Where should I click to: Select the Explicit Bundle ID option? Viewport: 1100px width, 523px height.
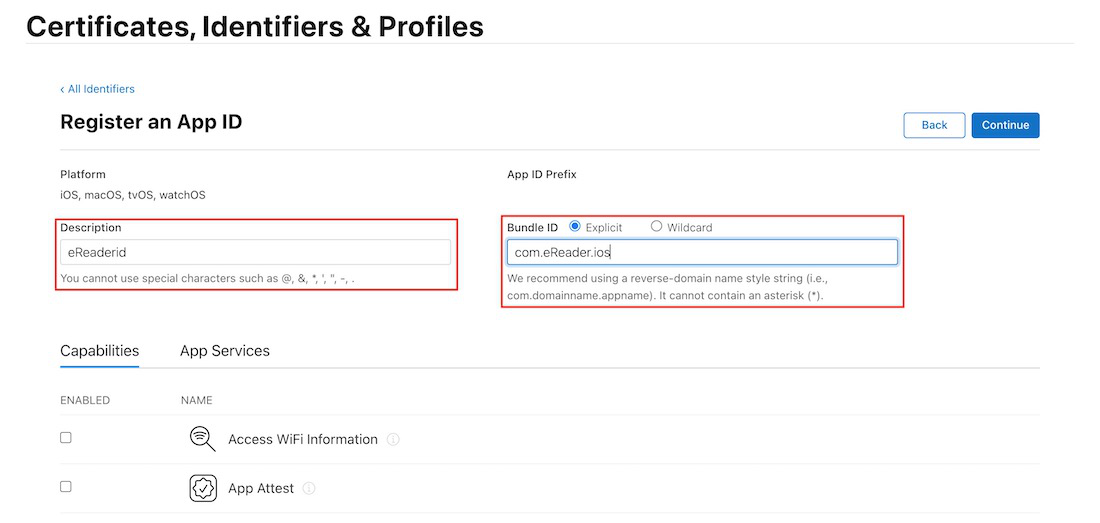[575, 227]
